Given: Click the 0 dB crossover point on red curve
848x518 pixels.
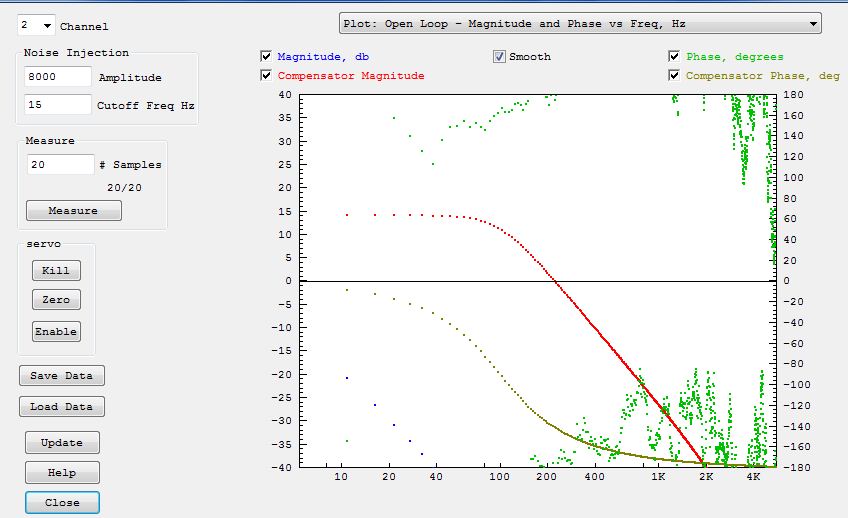Looking at the screenshot, I should point(558,281).
